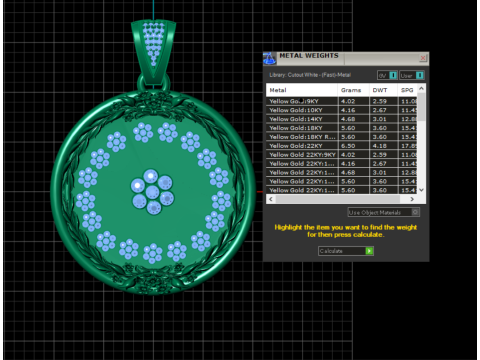
Task: Click the horizontal scroll right arrow
Action: coord(412,199)
